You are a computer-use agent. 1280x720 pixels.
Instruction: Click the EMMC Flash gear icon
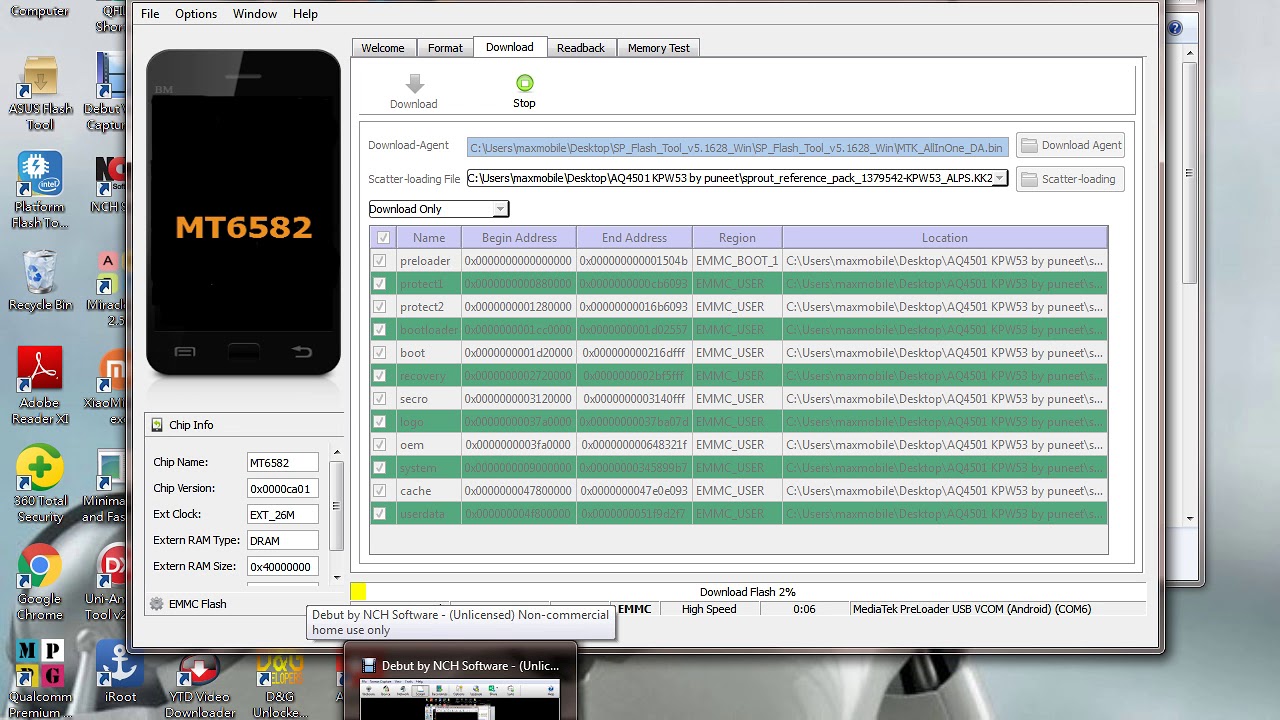pos(156,604)
